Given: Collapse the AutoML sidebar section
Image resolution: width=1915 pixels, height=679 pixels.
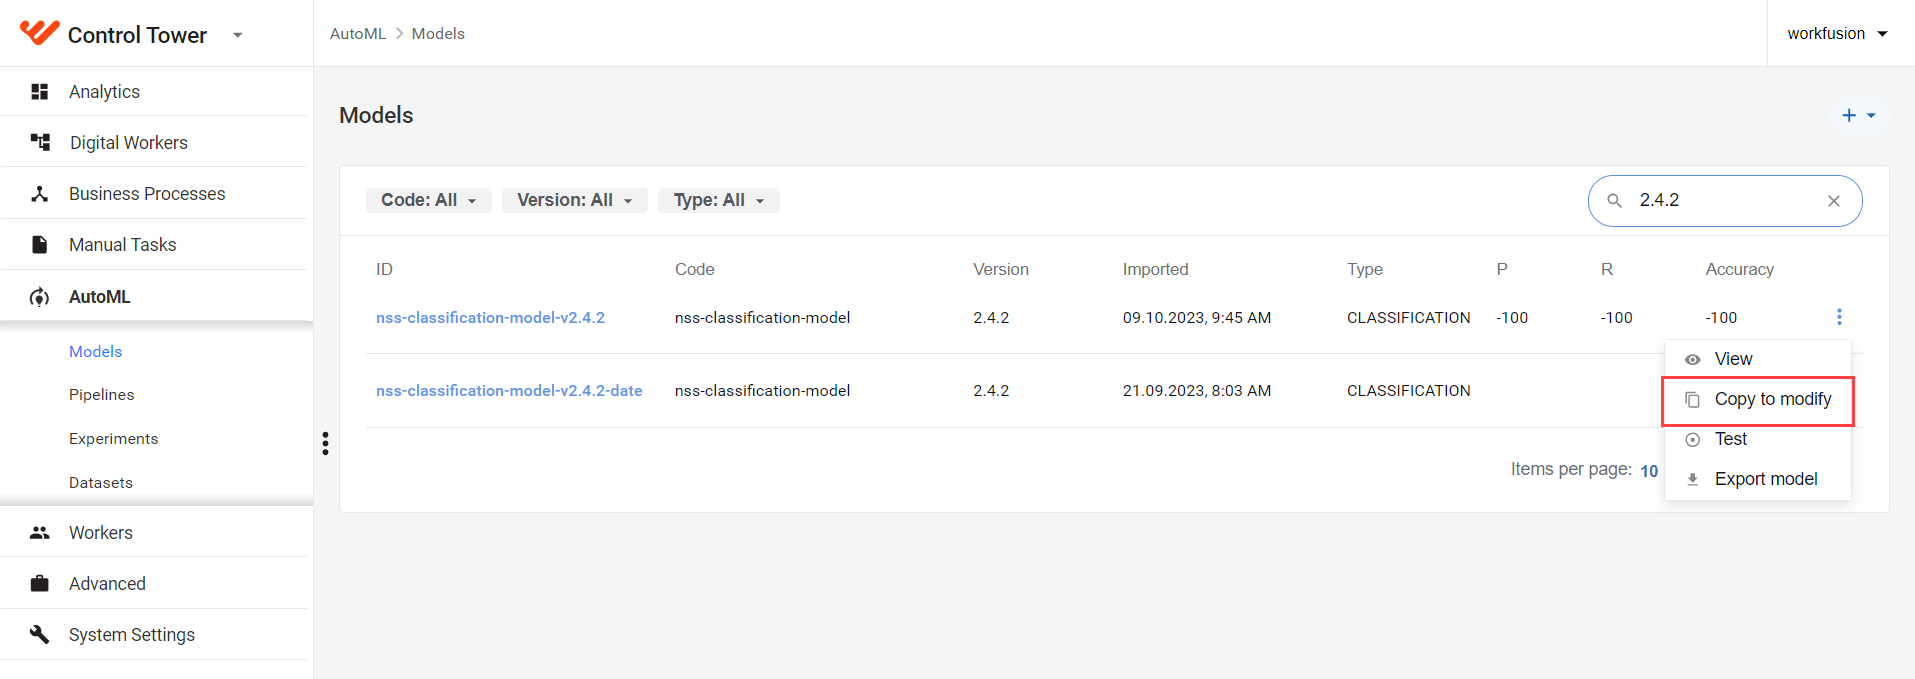Looking at the screenshot, I should 100,297.
